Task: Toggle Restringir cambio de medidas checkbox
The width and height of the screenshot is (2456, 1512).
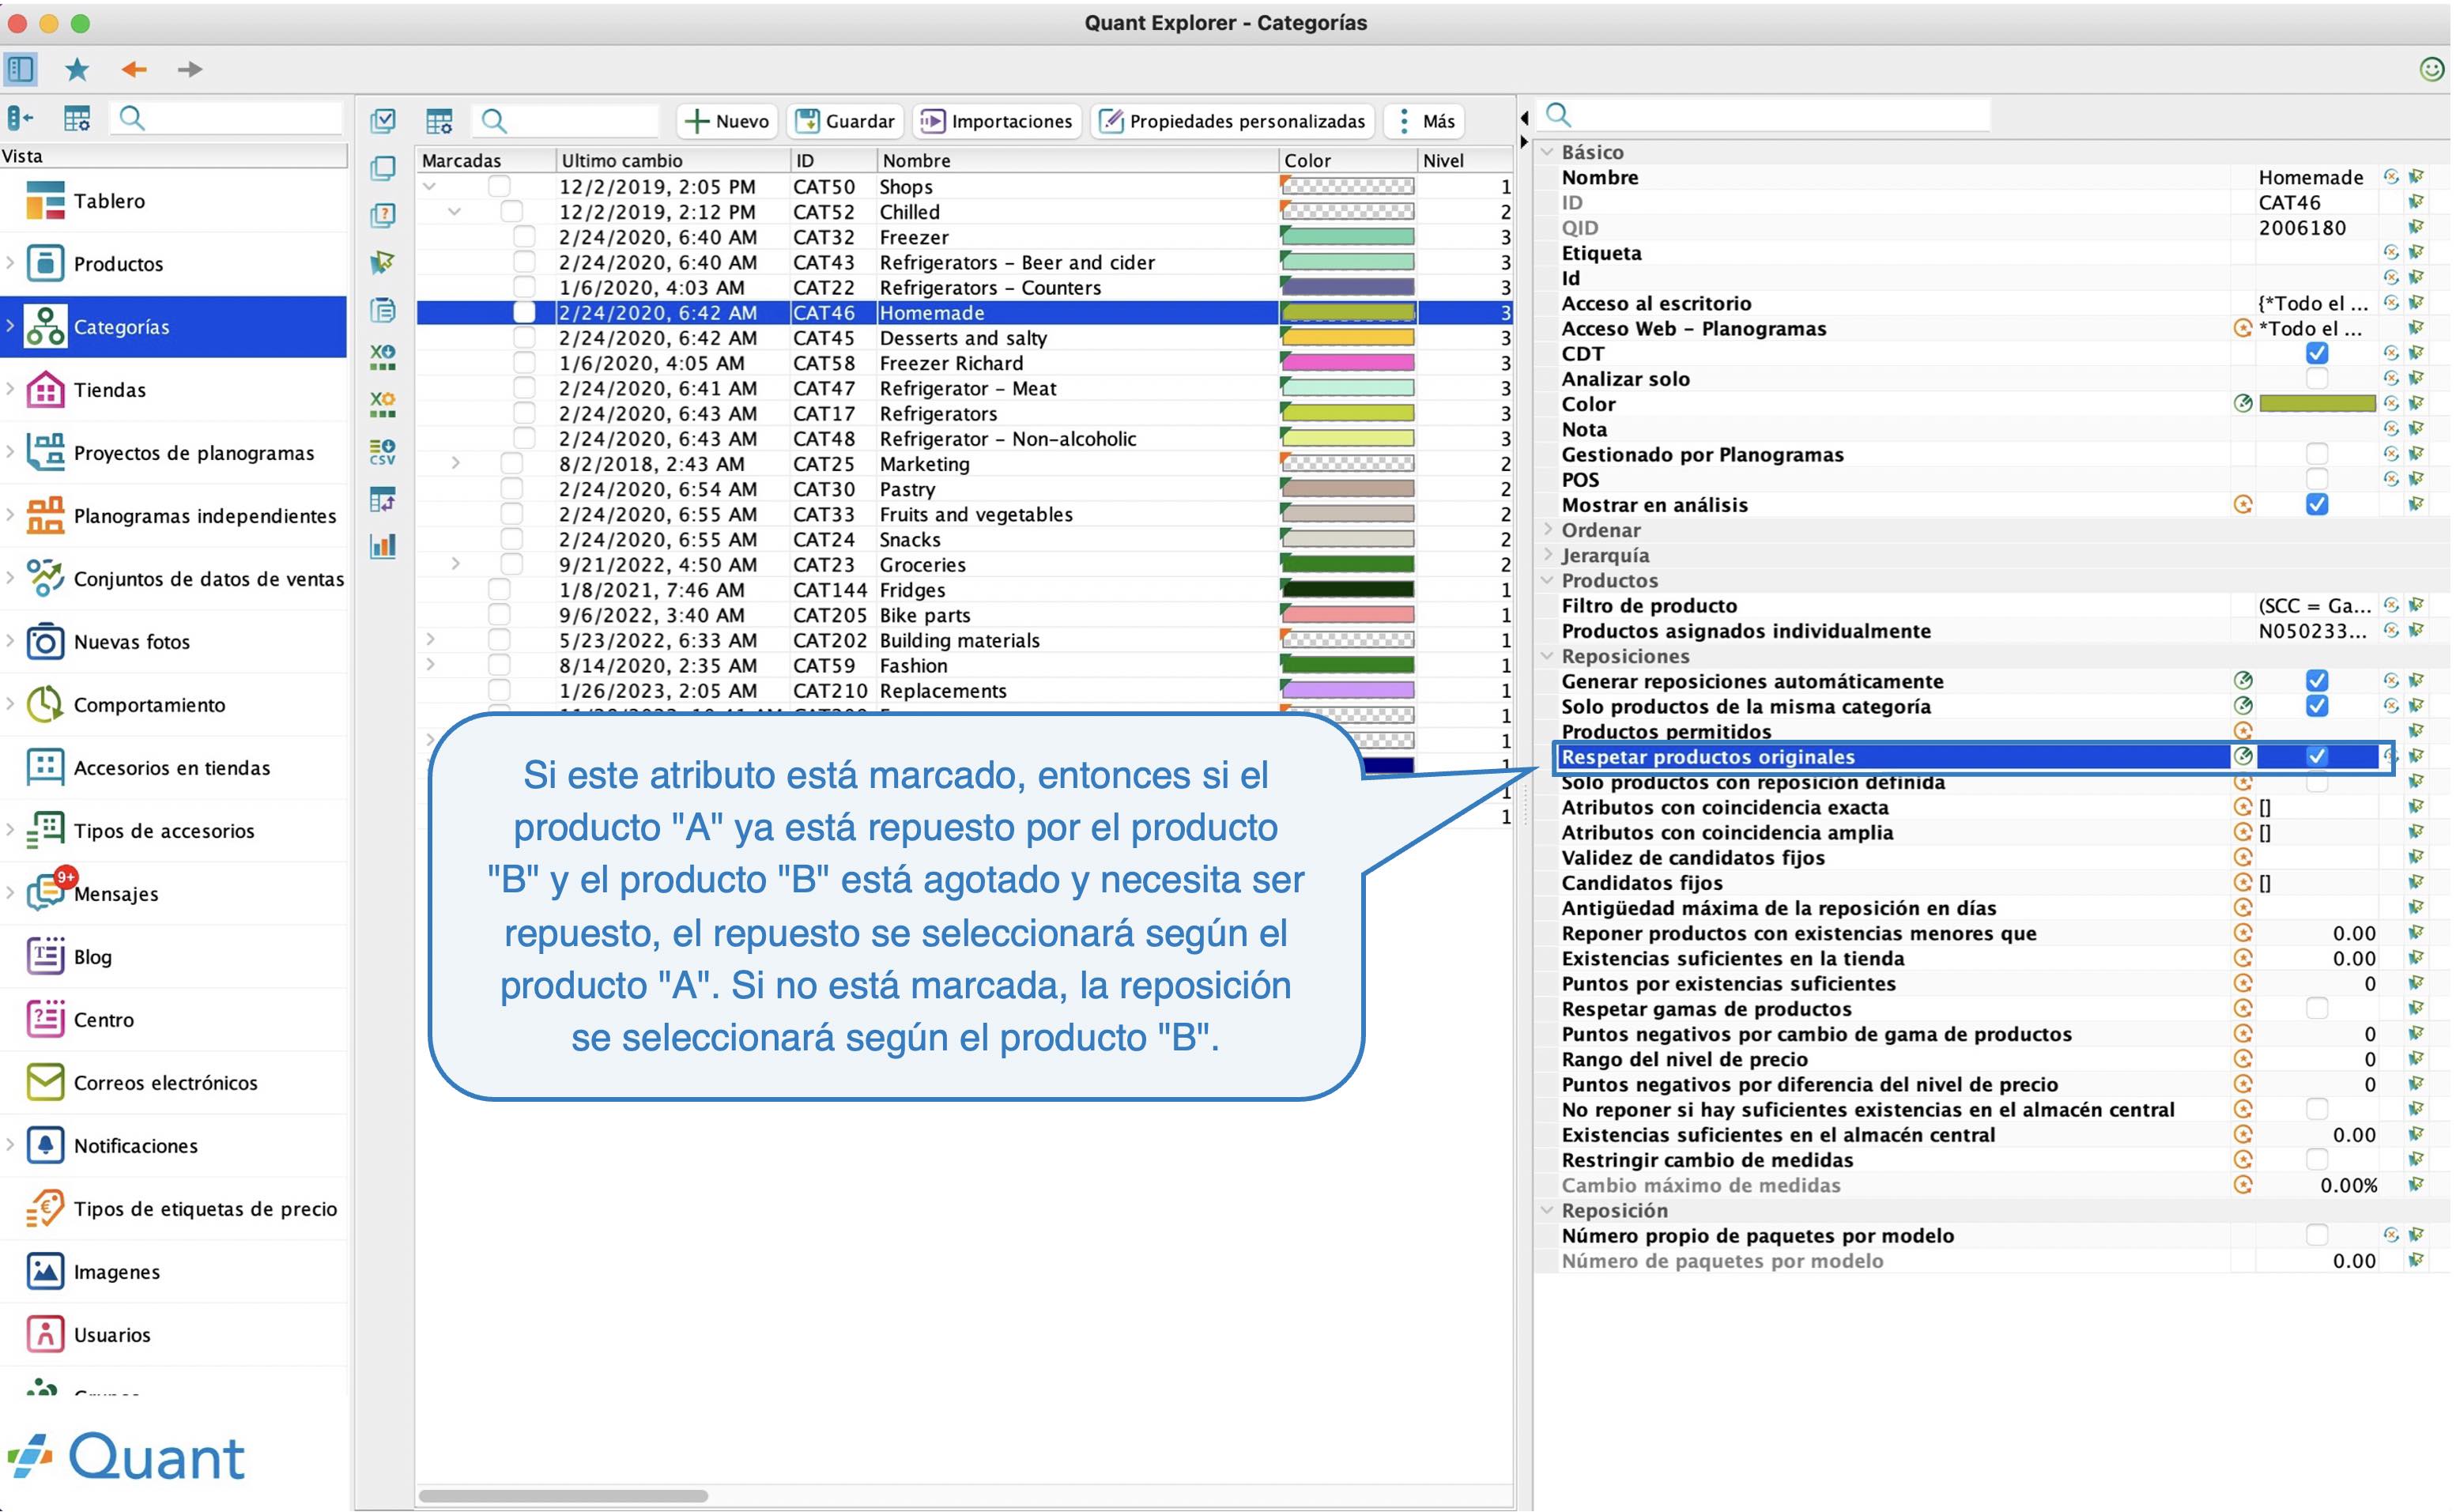Action: click(2316, 1159)
